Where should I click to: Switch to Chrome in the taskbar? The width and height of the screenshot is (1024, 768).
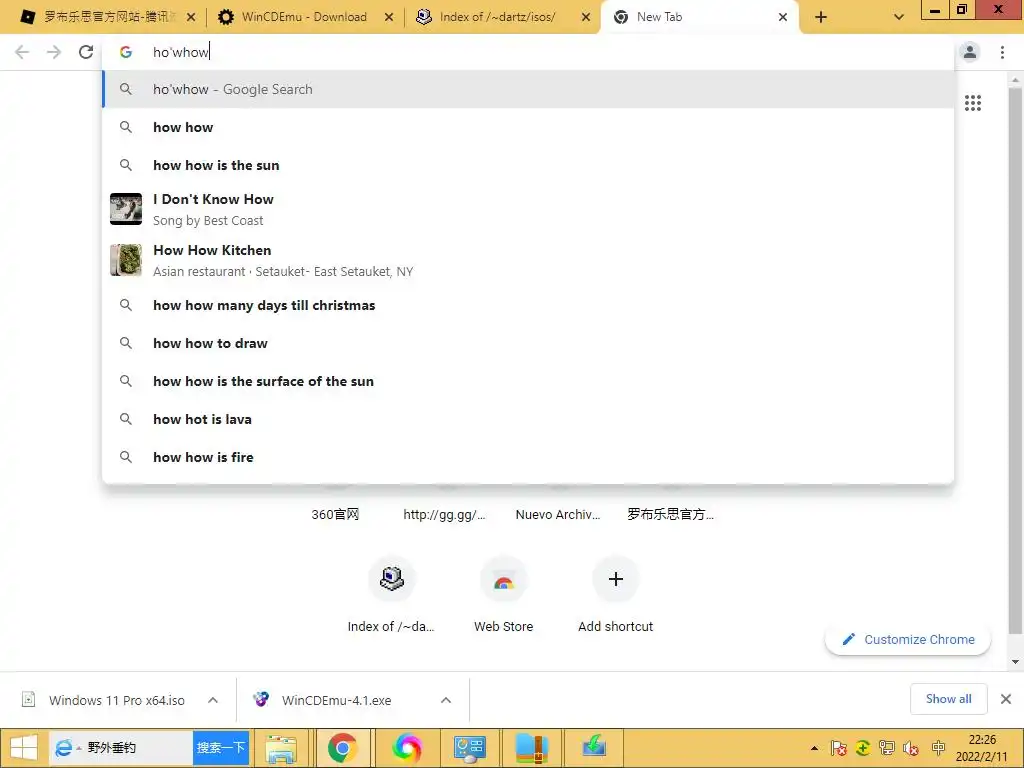pos(343,748)
